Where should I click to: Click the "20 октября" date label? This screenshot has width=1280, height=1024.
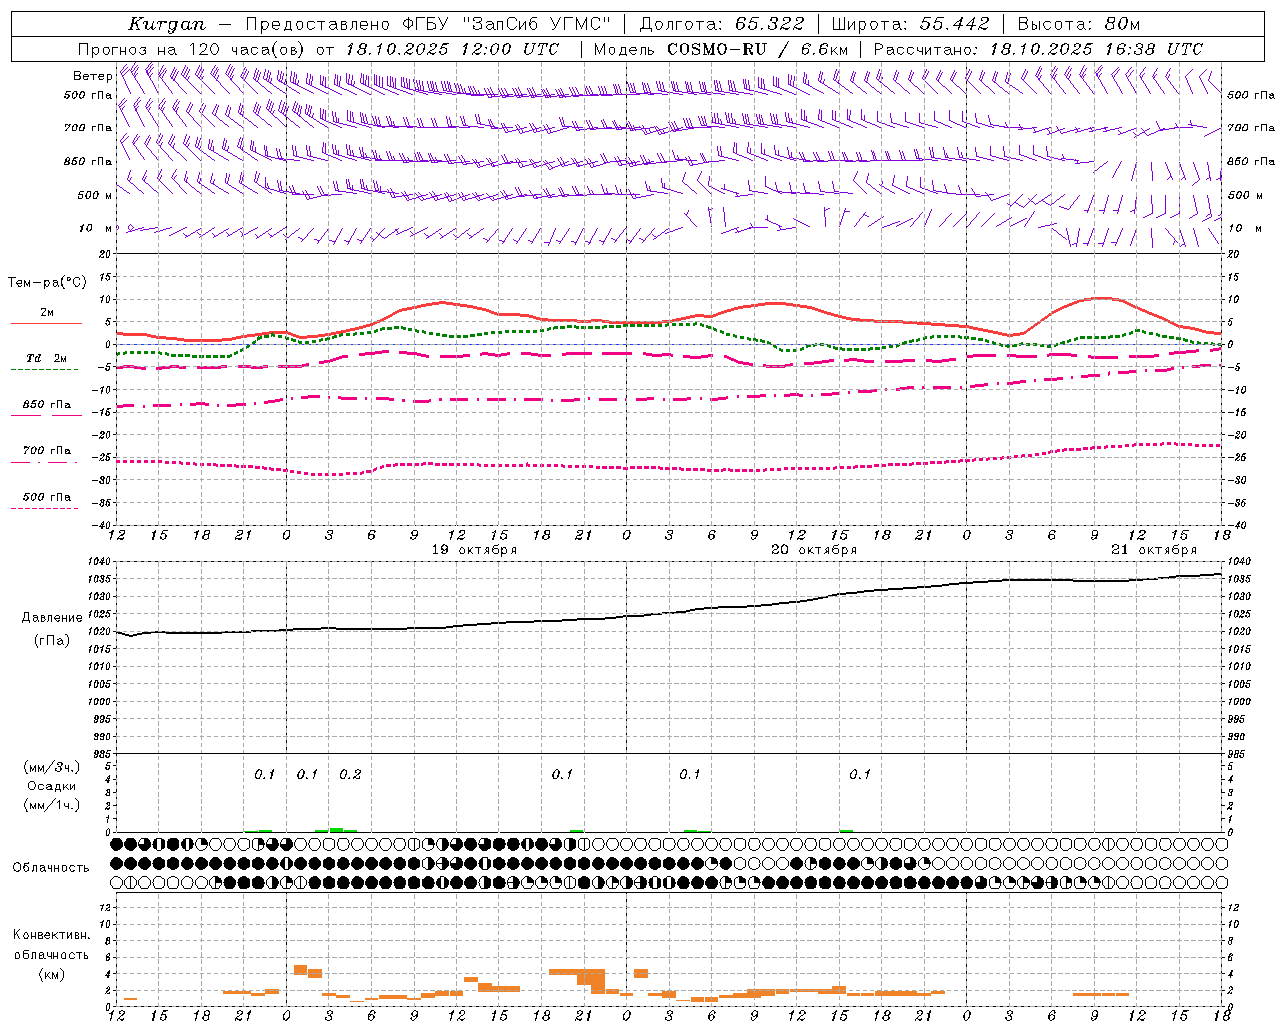[x=814, y=550]
